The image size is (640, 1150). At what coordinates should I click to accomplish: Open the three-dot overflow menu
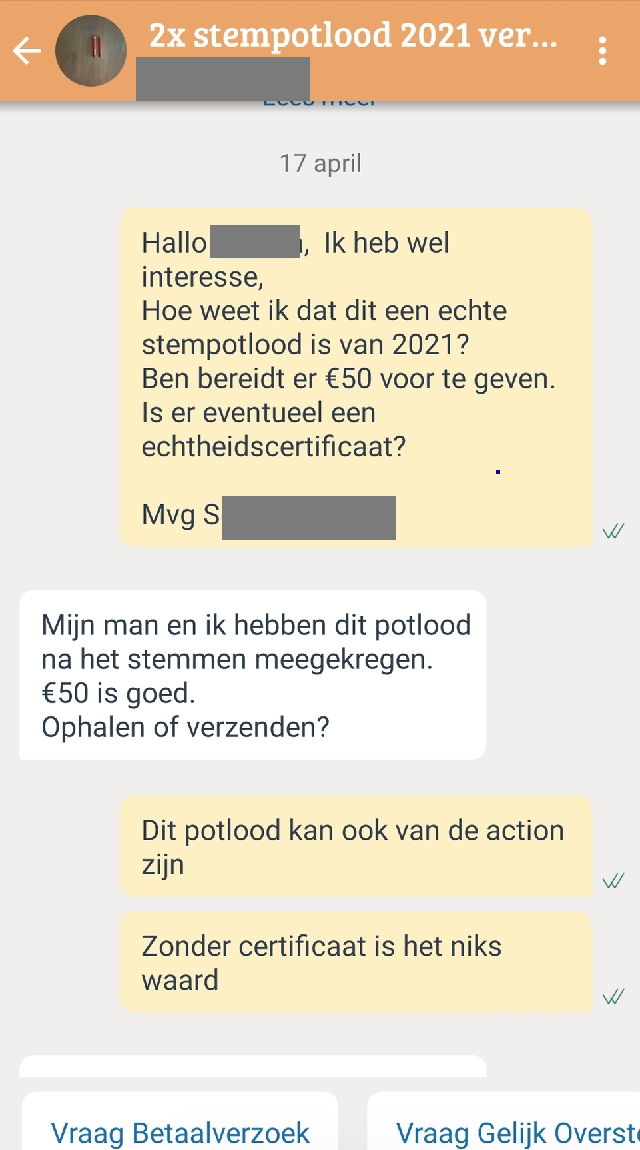602,51
